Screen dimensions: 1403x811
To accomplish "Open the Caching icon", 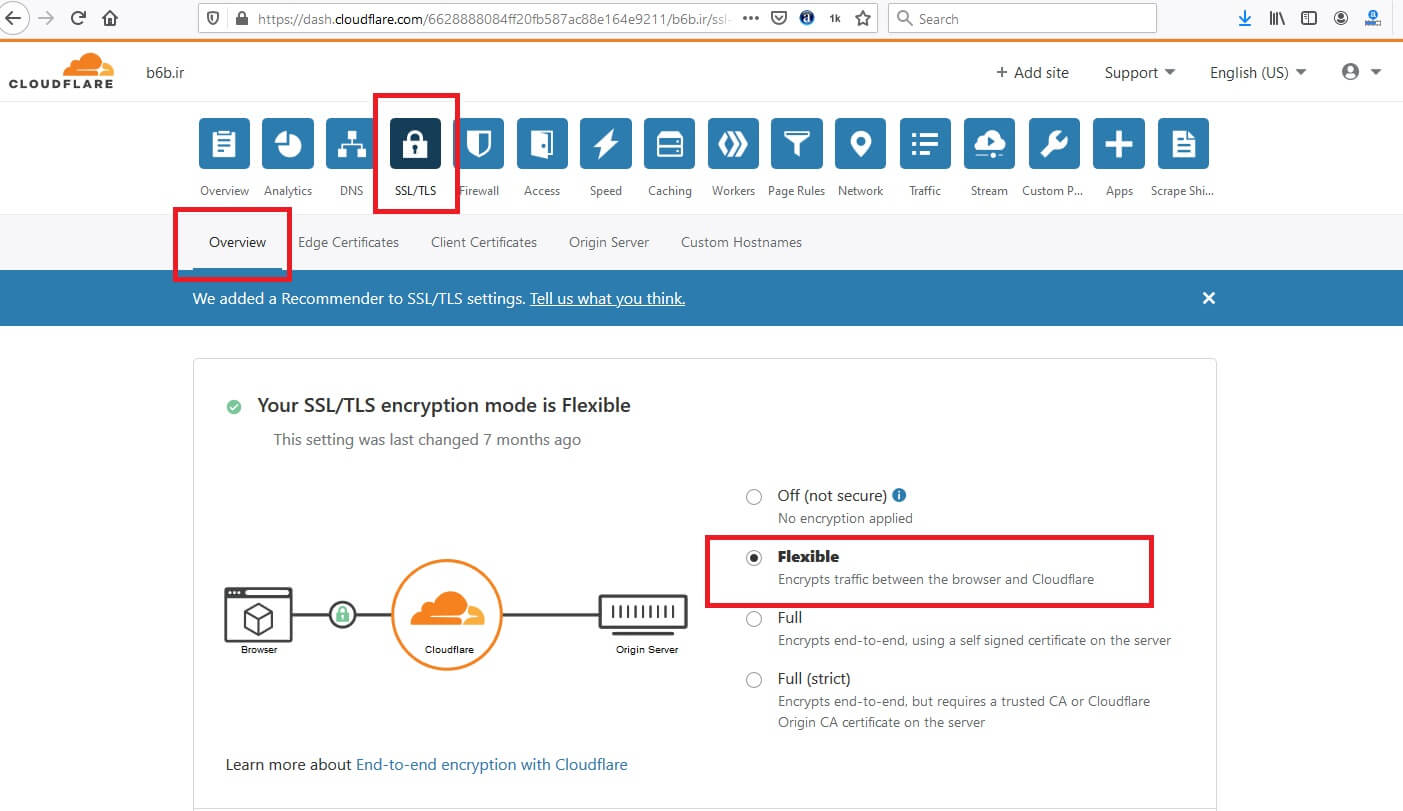I will click(x=670, y=144).
